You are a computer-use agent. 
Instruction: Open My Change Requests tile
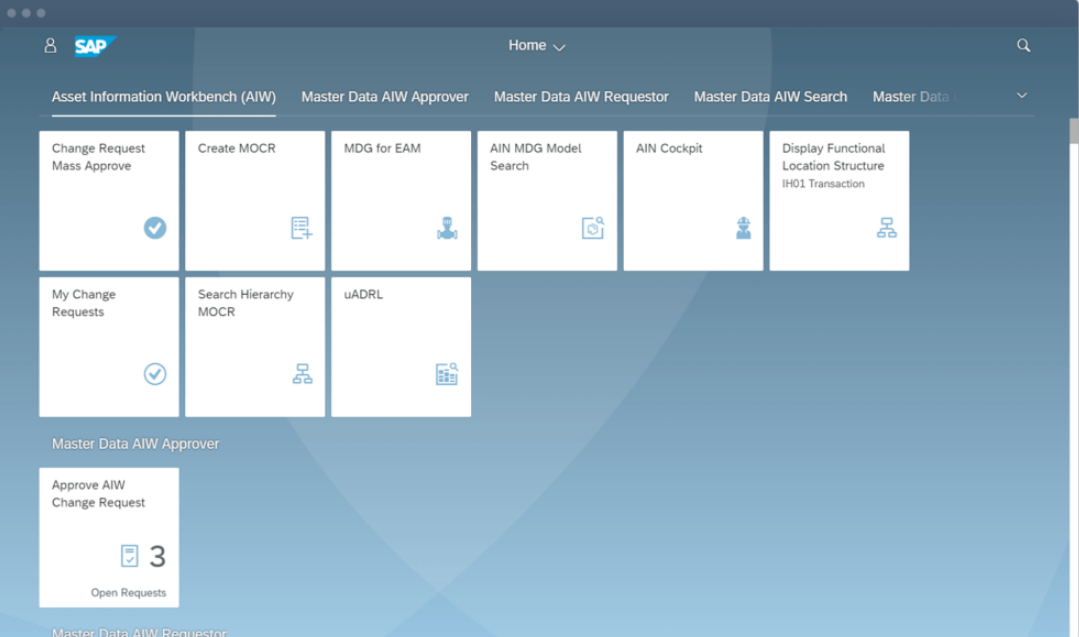[109, 347]
